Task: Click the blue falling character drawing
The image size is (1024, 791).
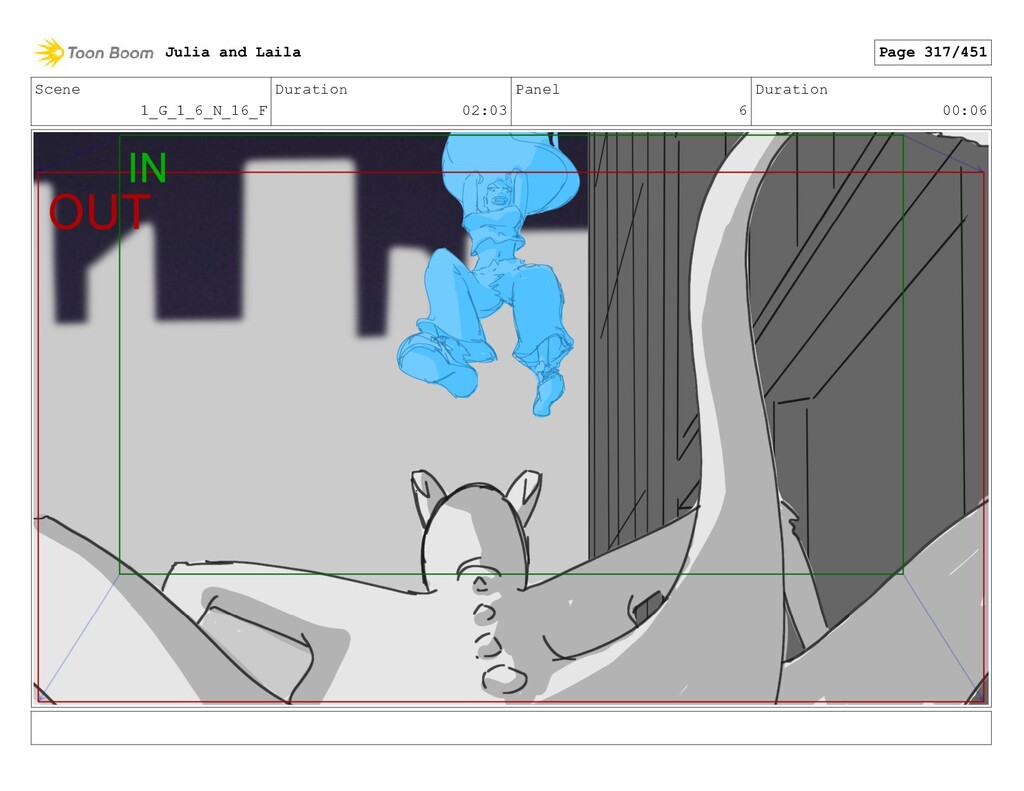Action: coord(488,274)
